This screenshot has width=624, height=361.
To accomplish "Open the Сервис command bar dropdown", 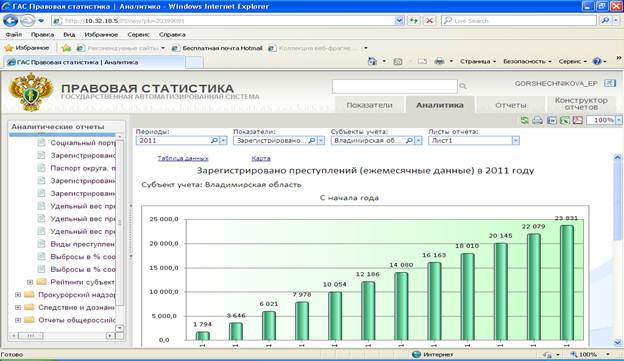I will [572, 61].
